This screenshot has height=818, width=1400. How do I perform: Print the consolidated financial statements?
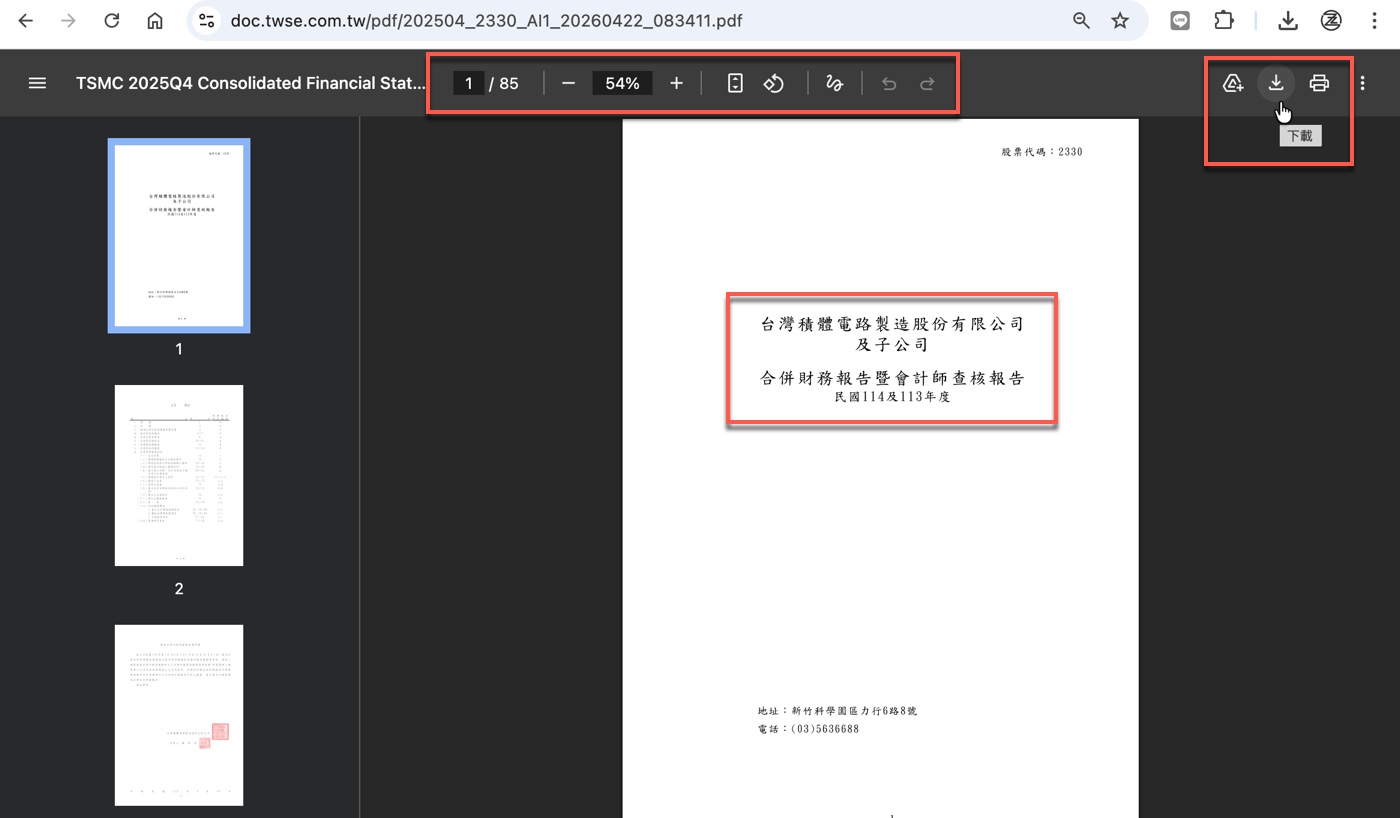coord(1319,83)
